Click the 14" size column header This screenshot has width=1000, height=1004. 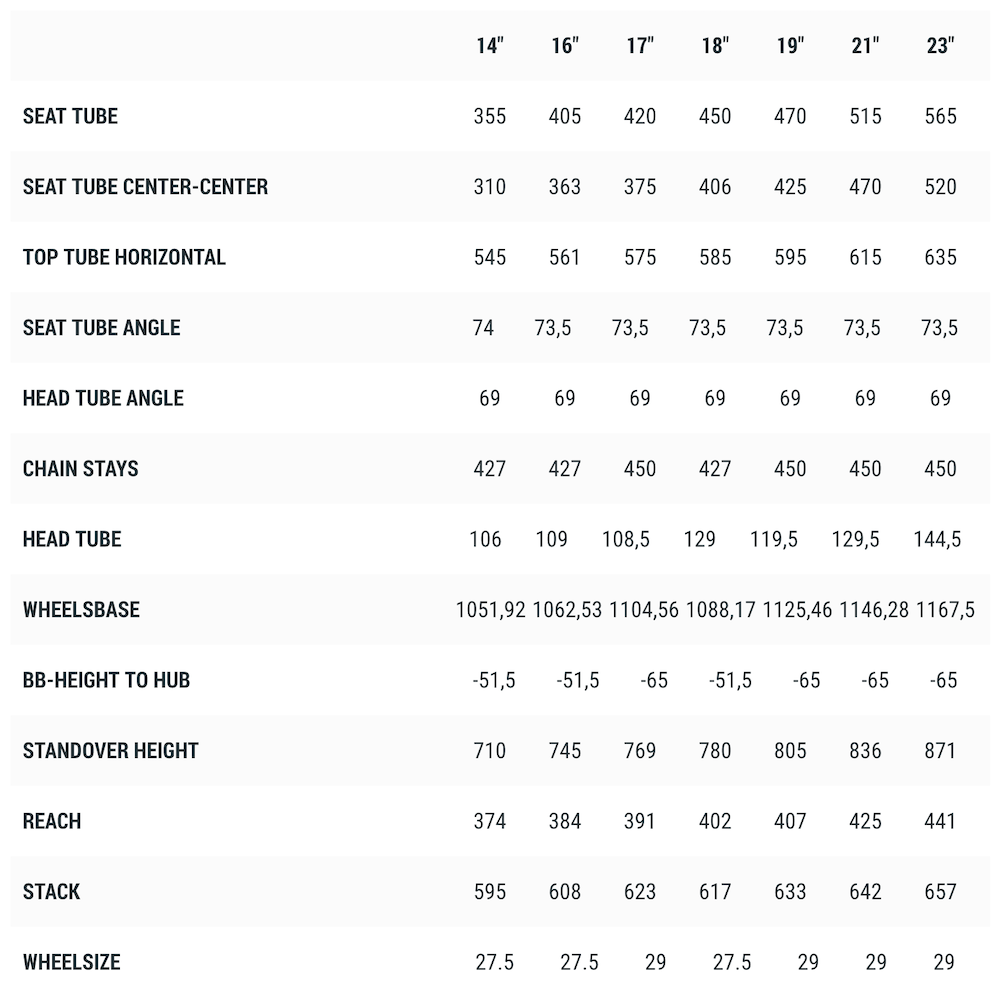[x=490, y=45]
